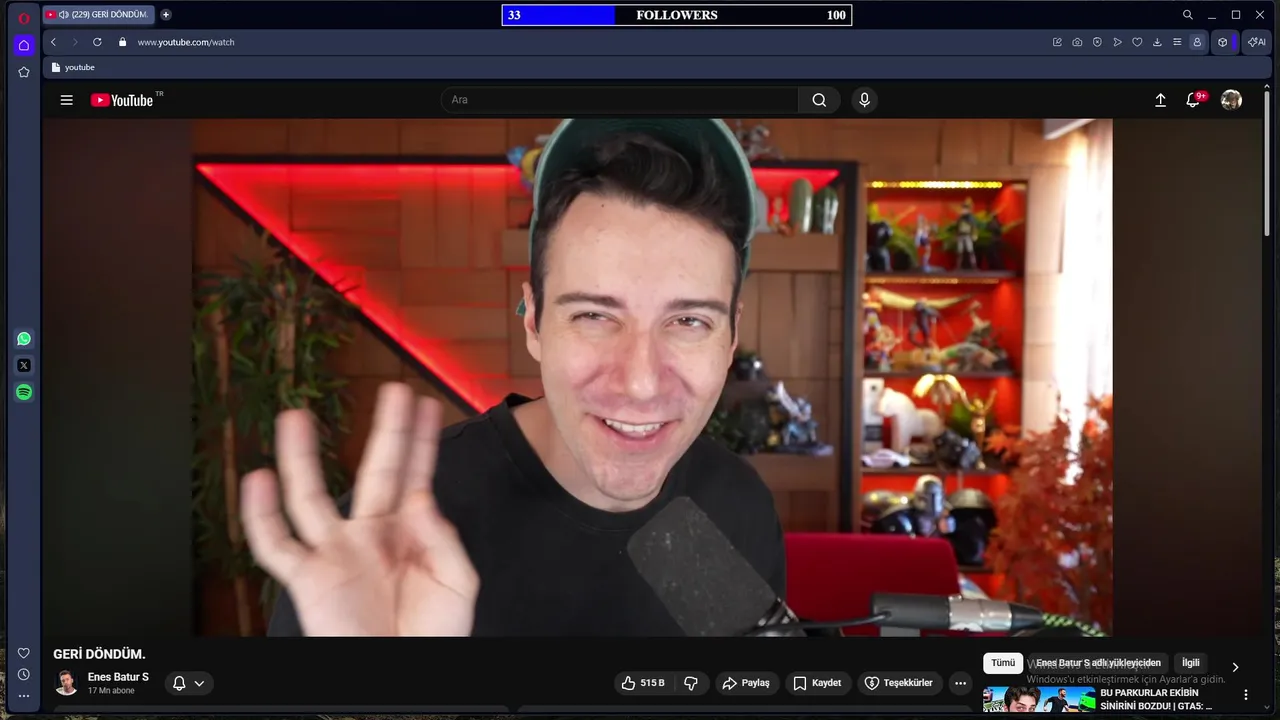Click the edit/notes icon in address bar
This screenshot has height=720, width=1280.
pyautogui.click(x=1057, y=42)
